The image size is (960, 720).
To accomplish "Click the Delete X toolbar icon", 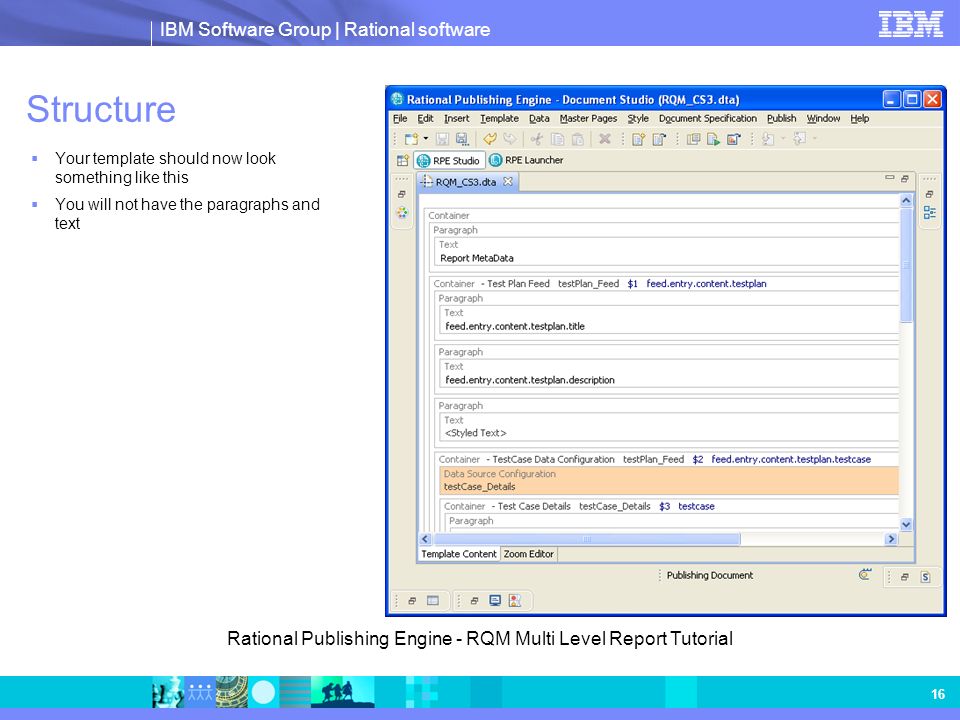I will (605, 139).
